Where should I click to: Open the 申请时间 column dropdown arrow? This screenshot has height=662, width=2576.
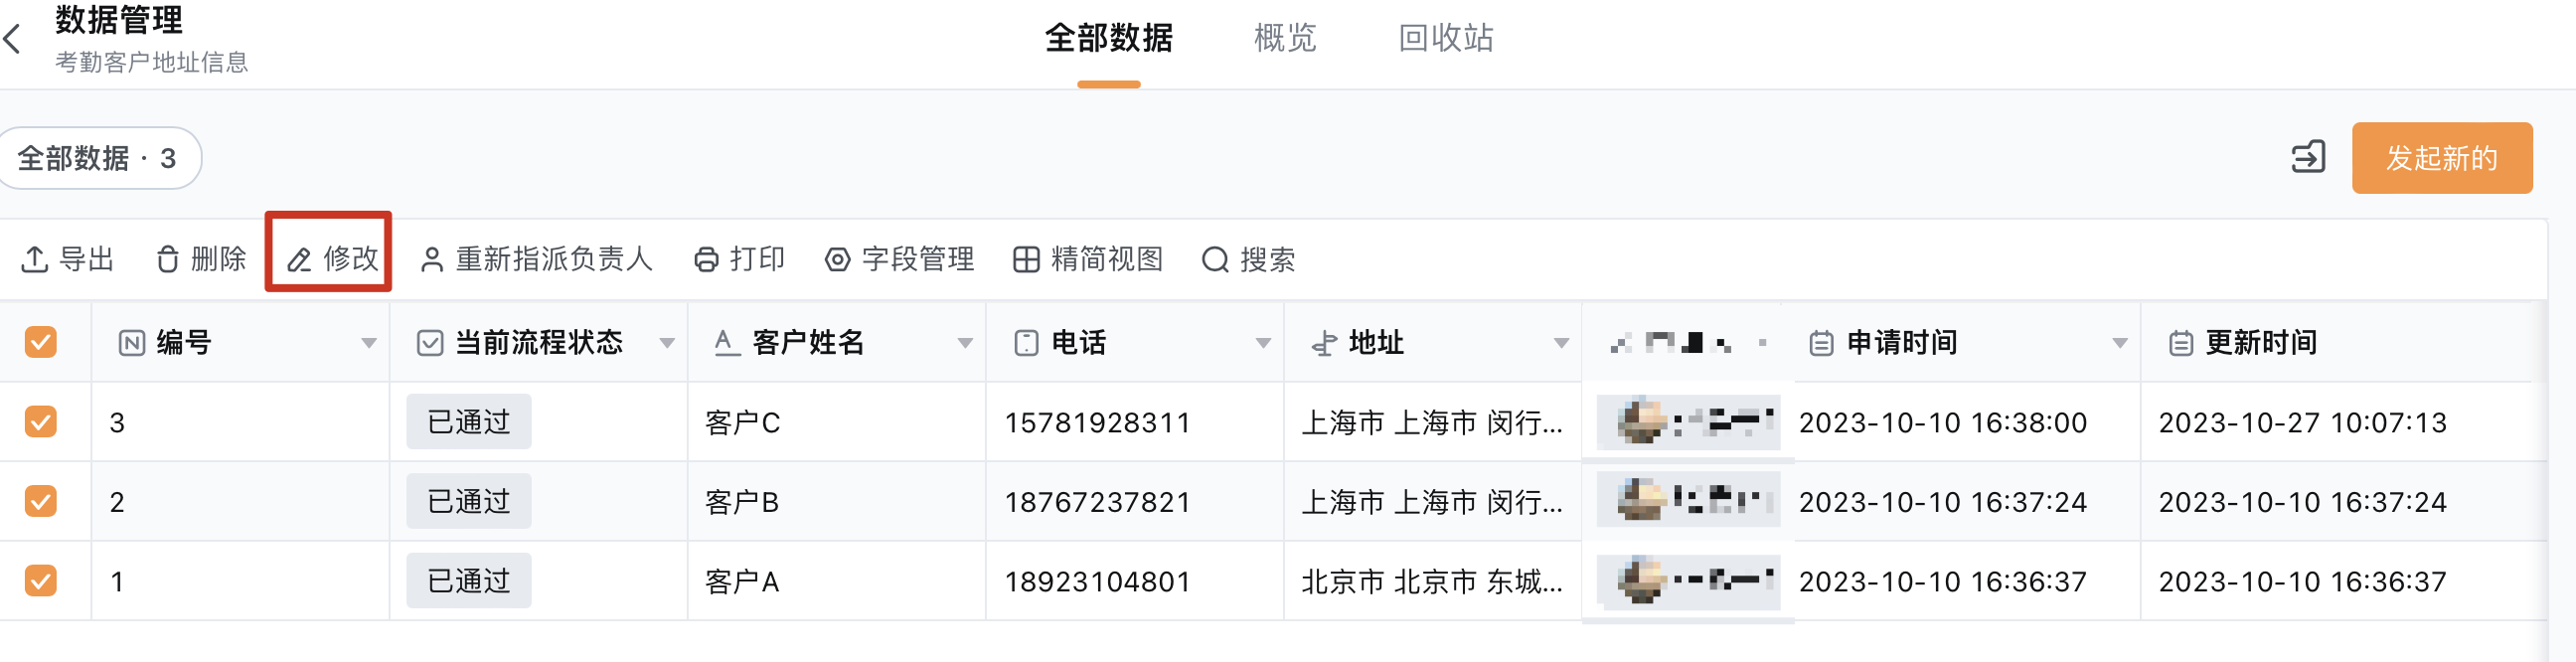point(2119,344)
